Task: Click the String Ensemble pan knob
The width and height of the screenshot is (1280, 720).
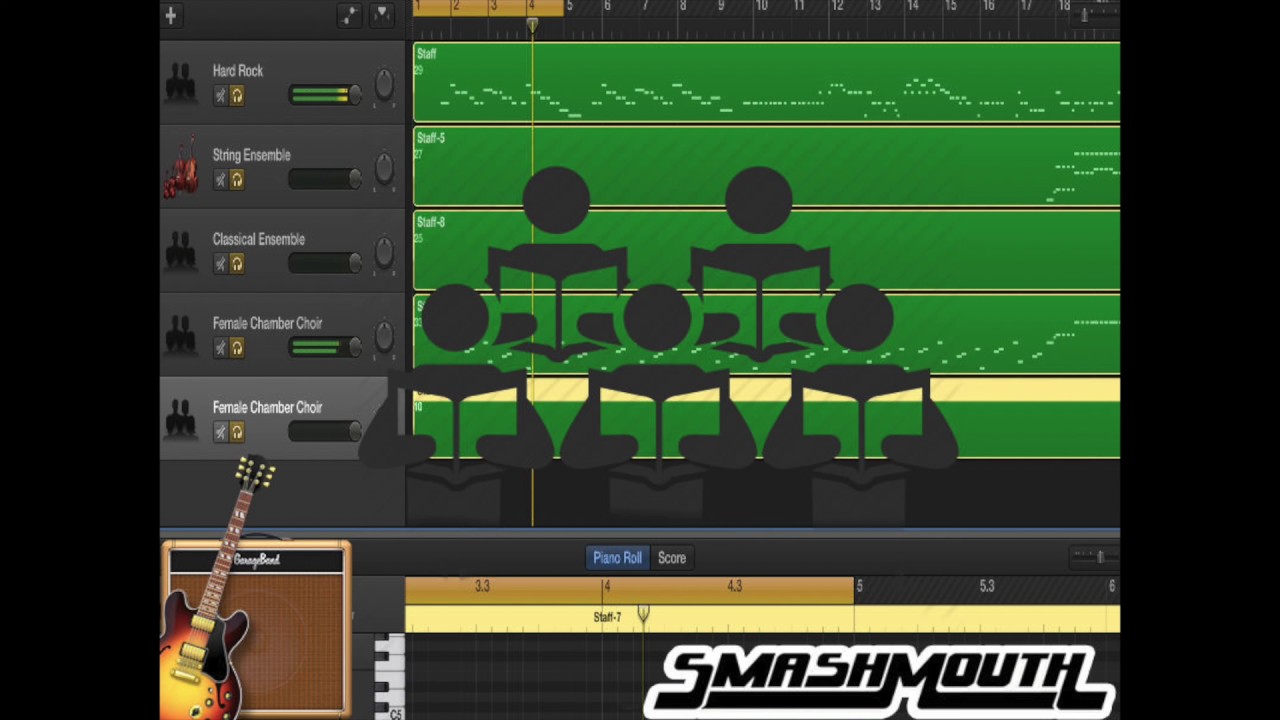Action: [x=384, y=168]
